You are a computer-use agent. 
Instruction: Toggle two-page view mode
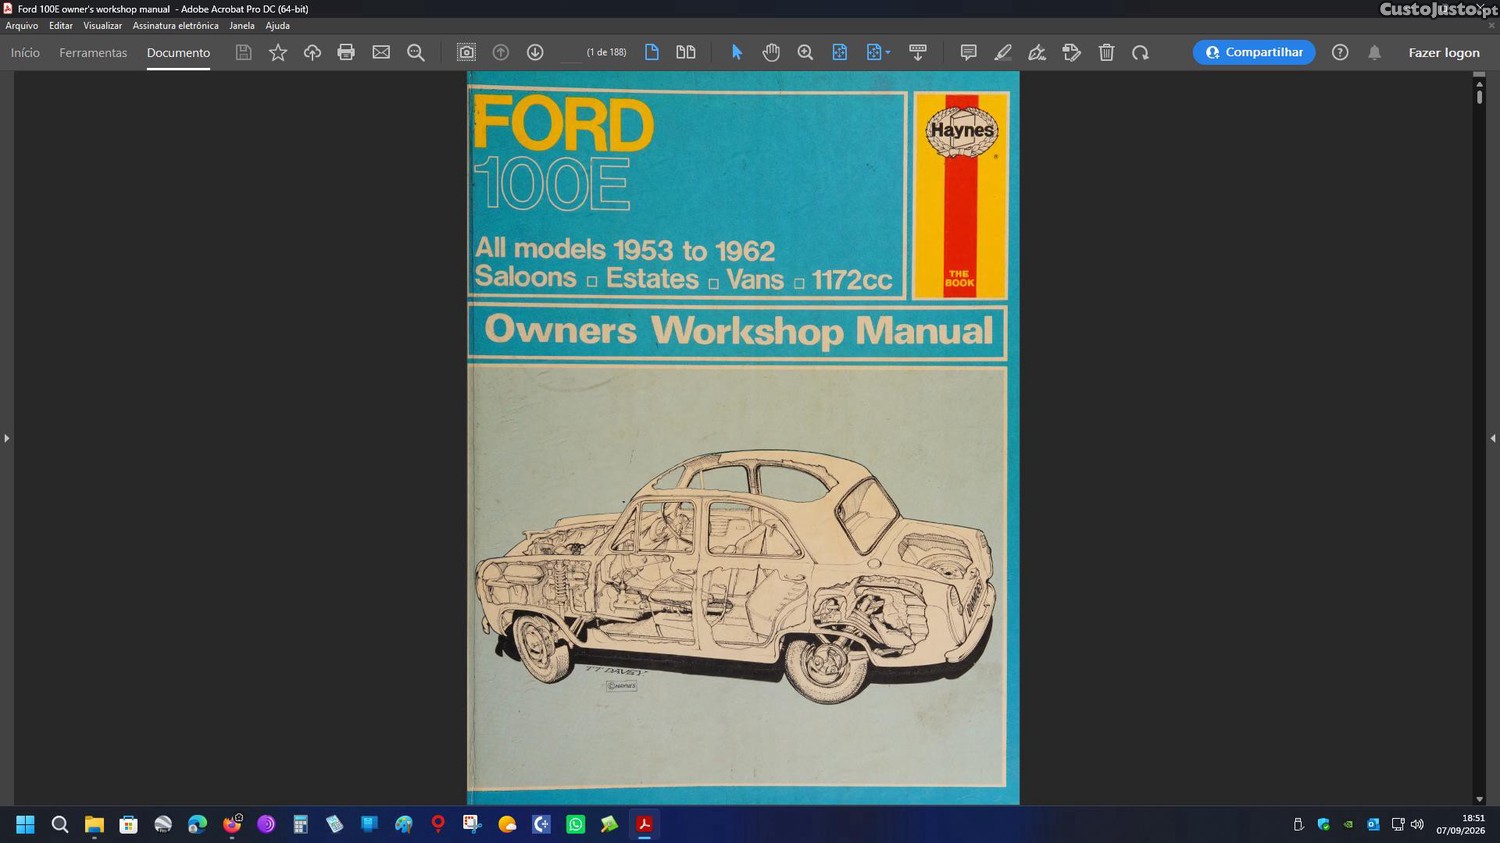click(x=685, y=52)
